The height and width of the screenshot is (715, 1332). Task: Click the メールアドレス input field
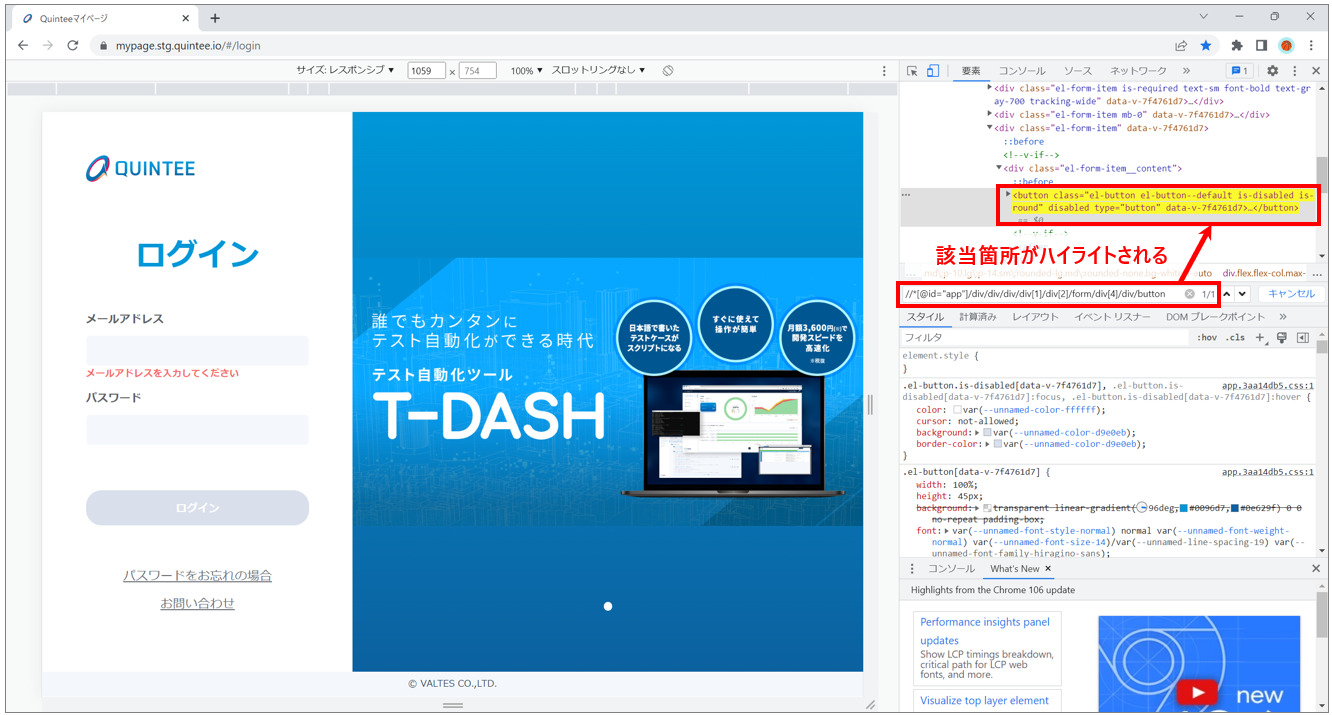click(x=197, y=351)
